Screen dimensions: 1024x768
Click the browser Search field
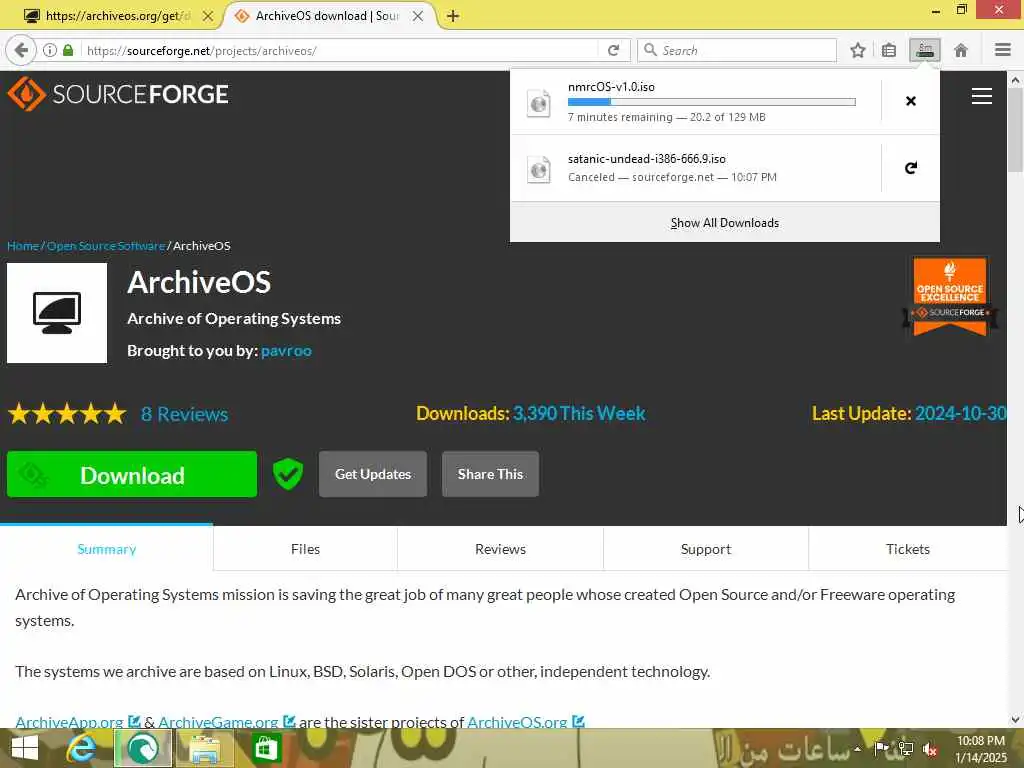click(x=737, y=50)
